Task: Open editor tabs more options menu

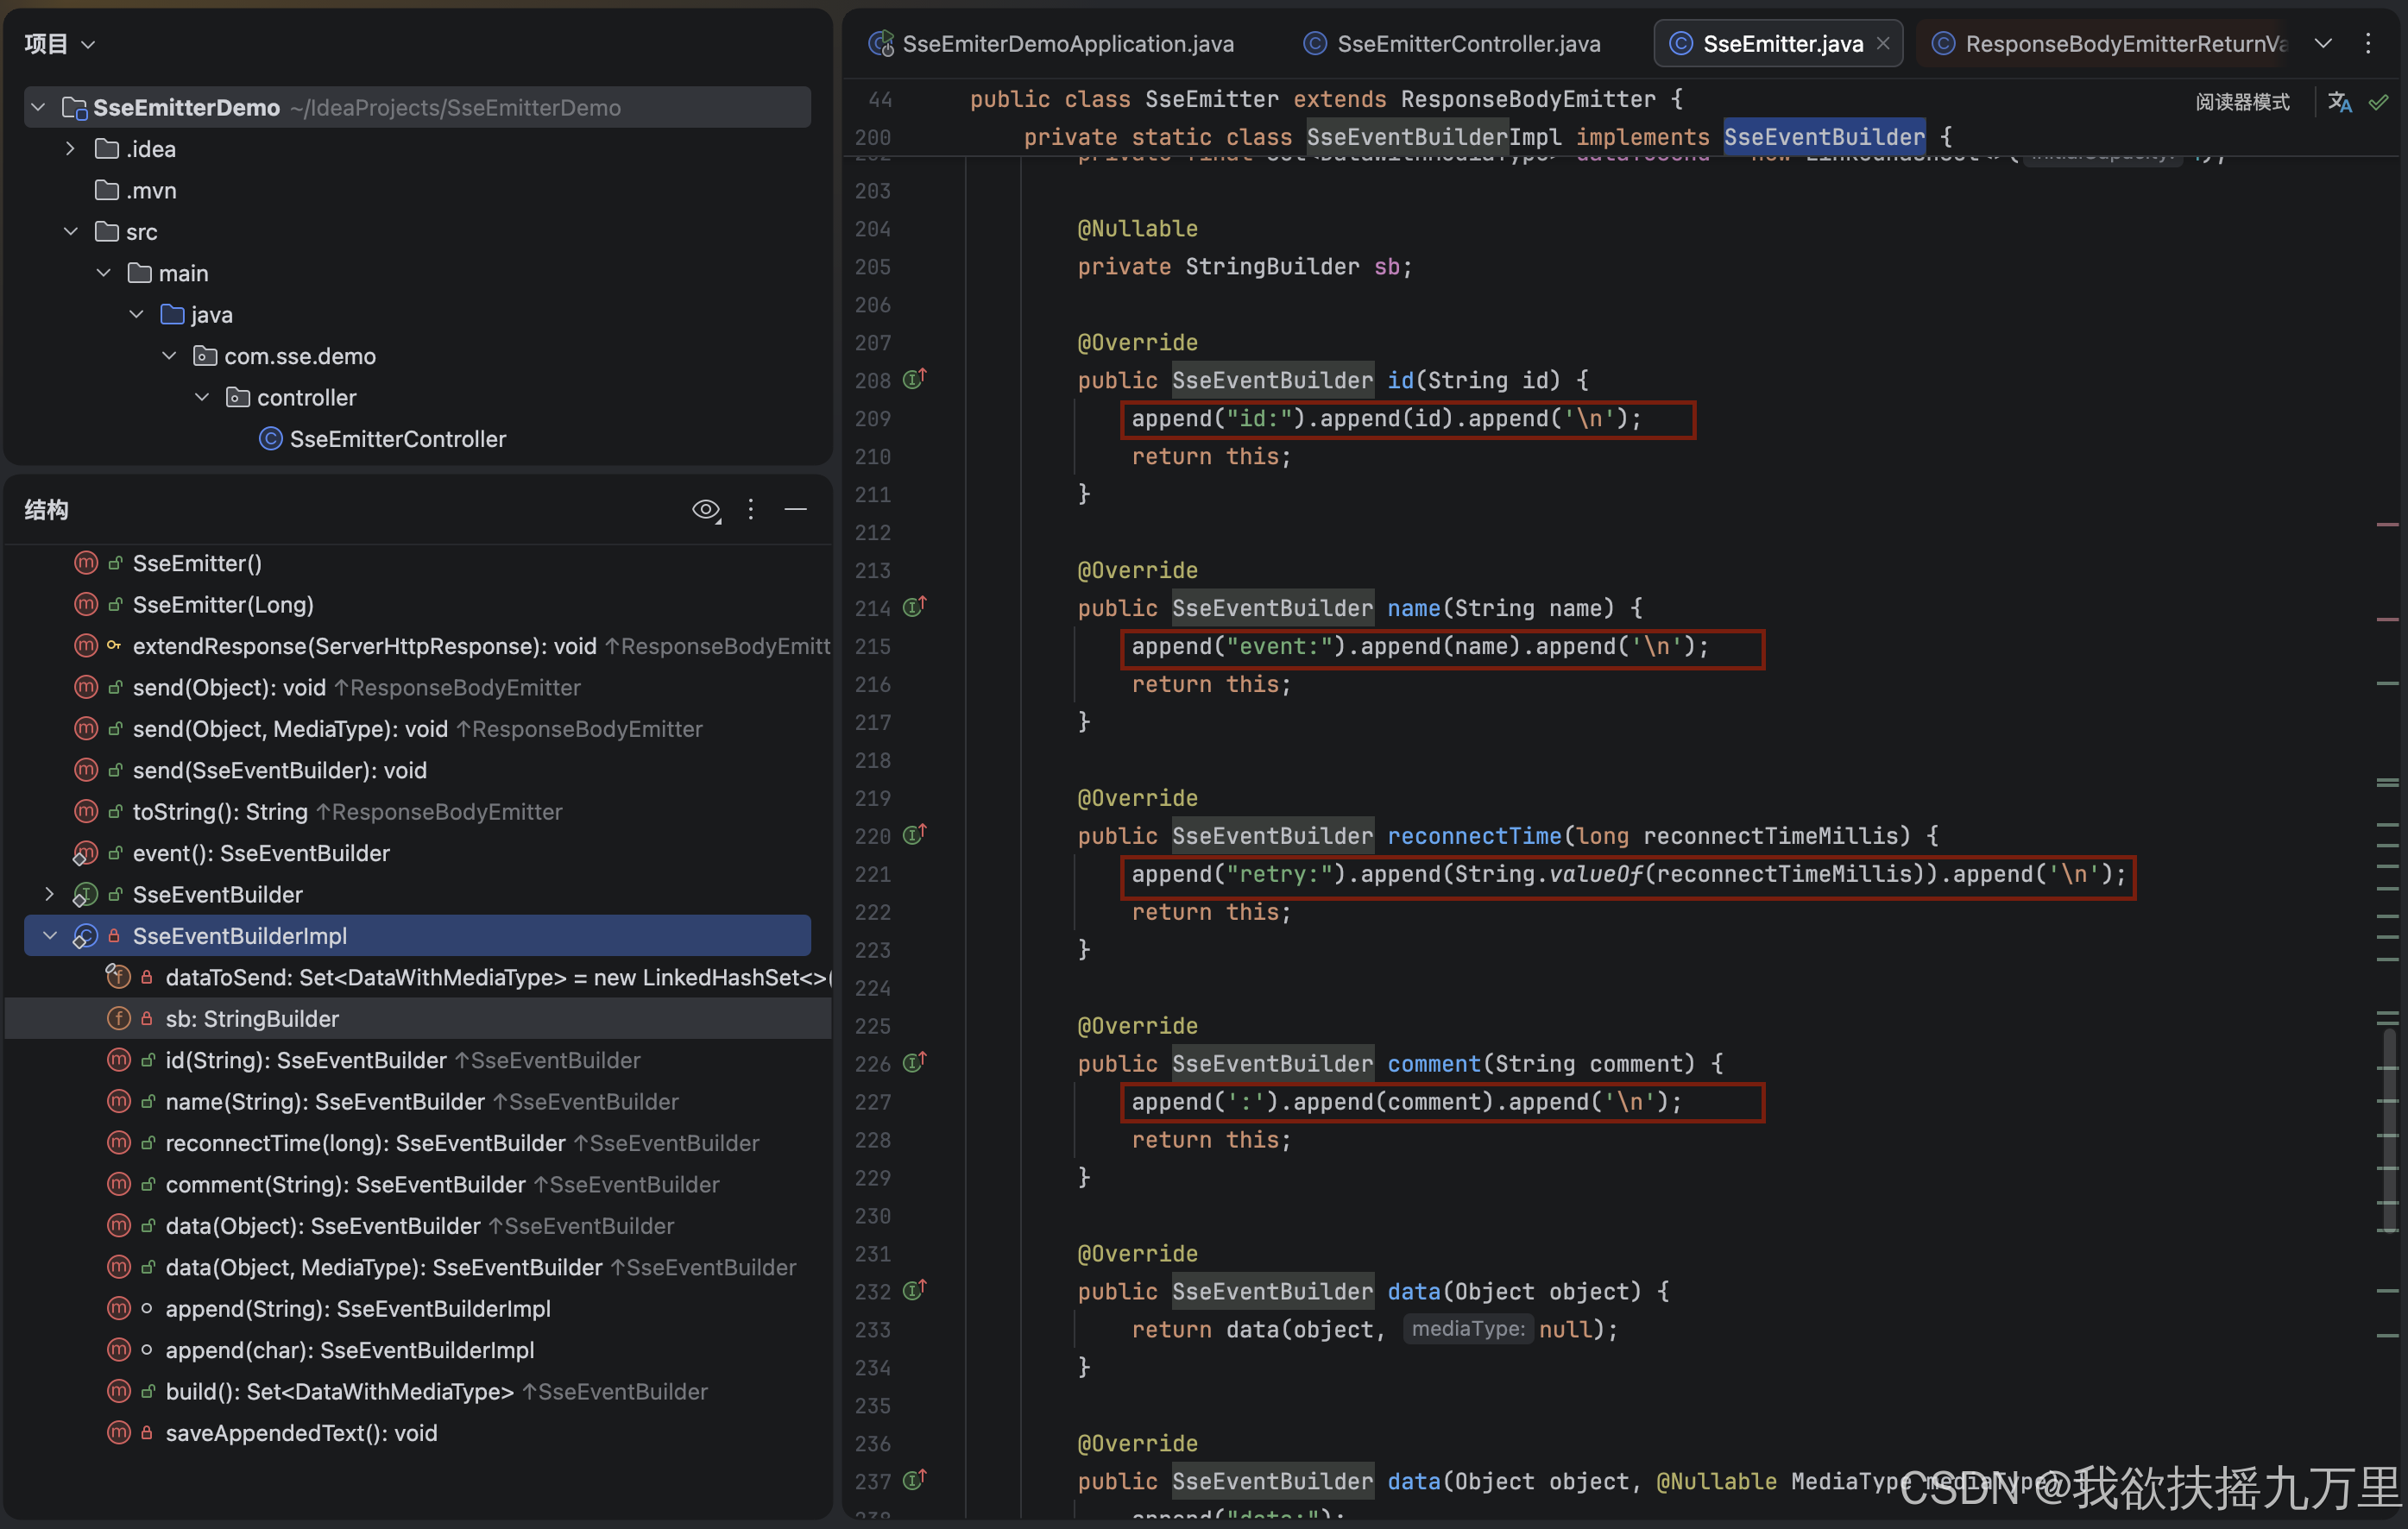Action: pos(2368,44)
